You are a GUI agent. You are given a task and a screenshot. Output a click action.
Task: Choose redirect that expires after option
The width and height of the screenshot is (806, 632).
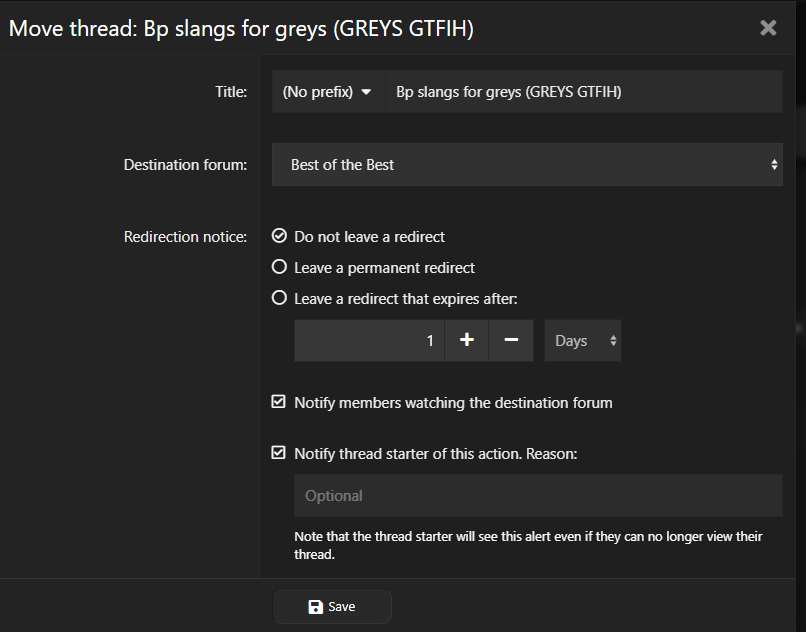pos(280,298)
